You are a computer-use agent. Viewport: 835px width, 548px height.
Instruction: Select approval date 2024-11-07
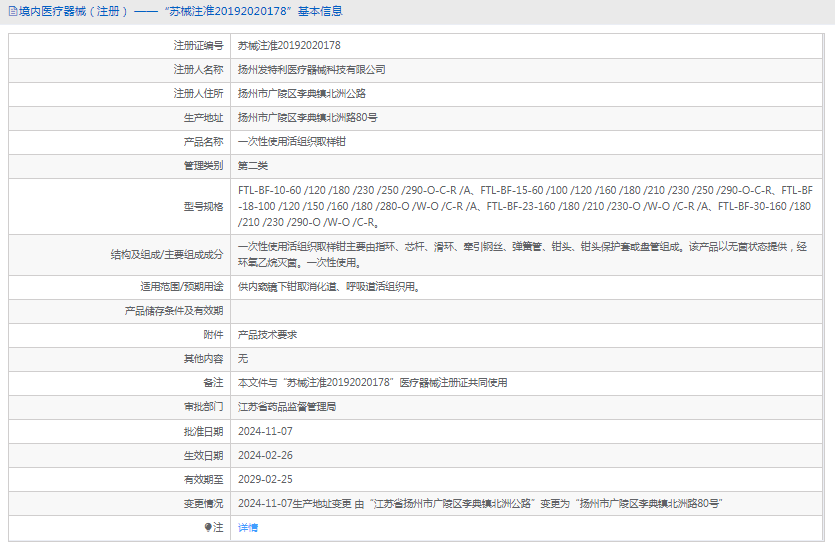(x=265, y=431)
